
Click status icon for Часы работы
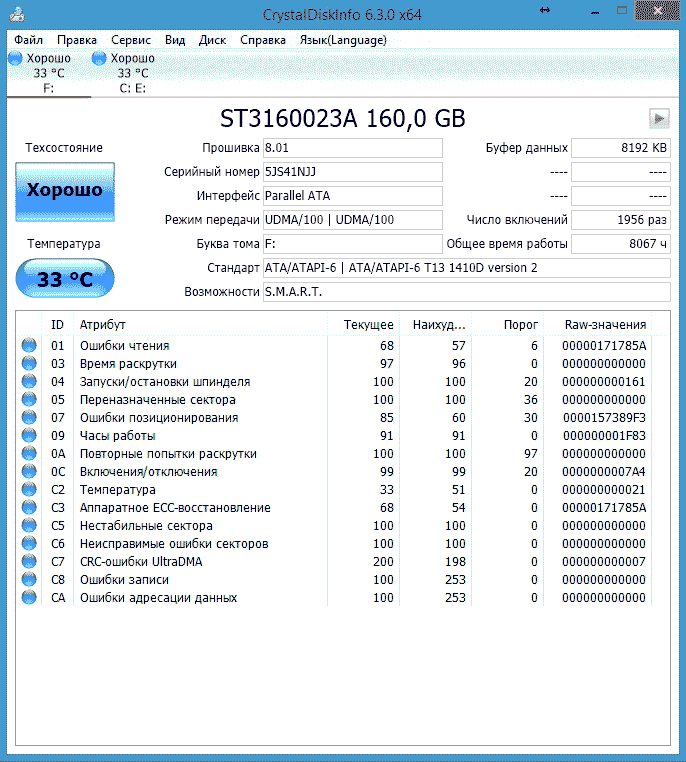point(29,435)
